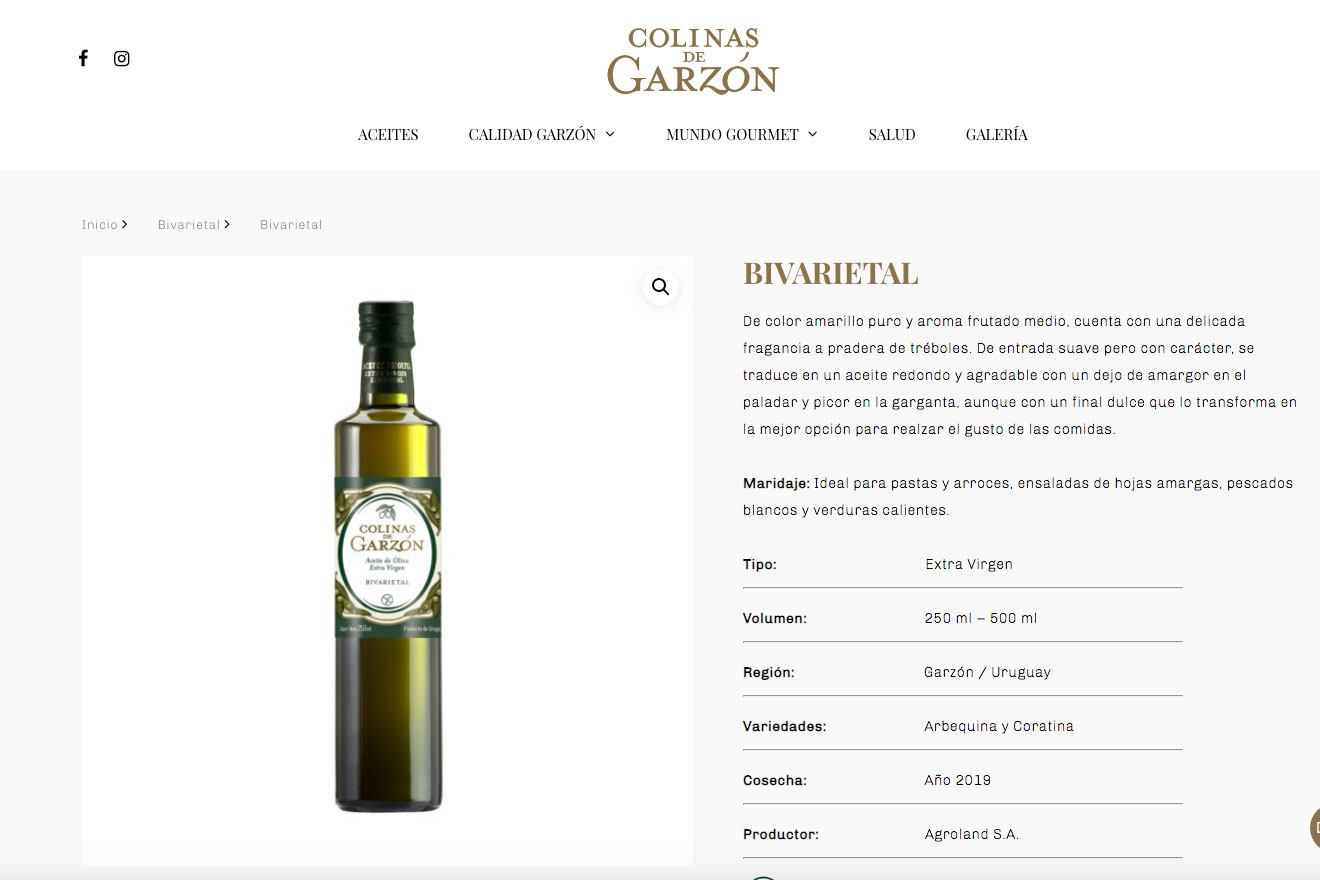Open the Facebook social icon
The height and width of the screenshot is (880, 1320).
(x=83, y=58)
